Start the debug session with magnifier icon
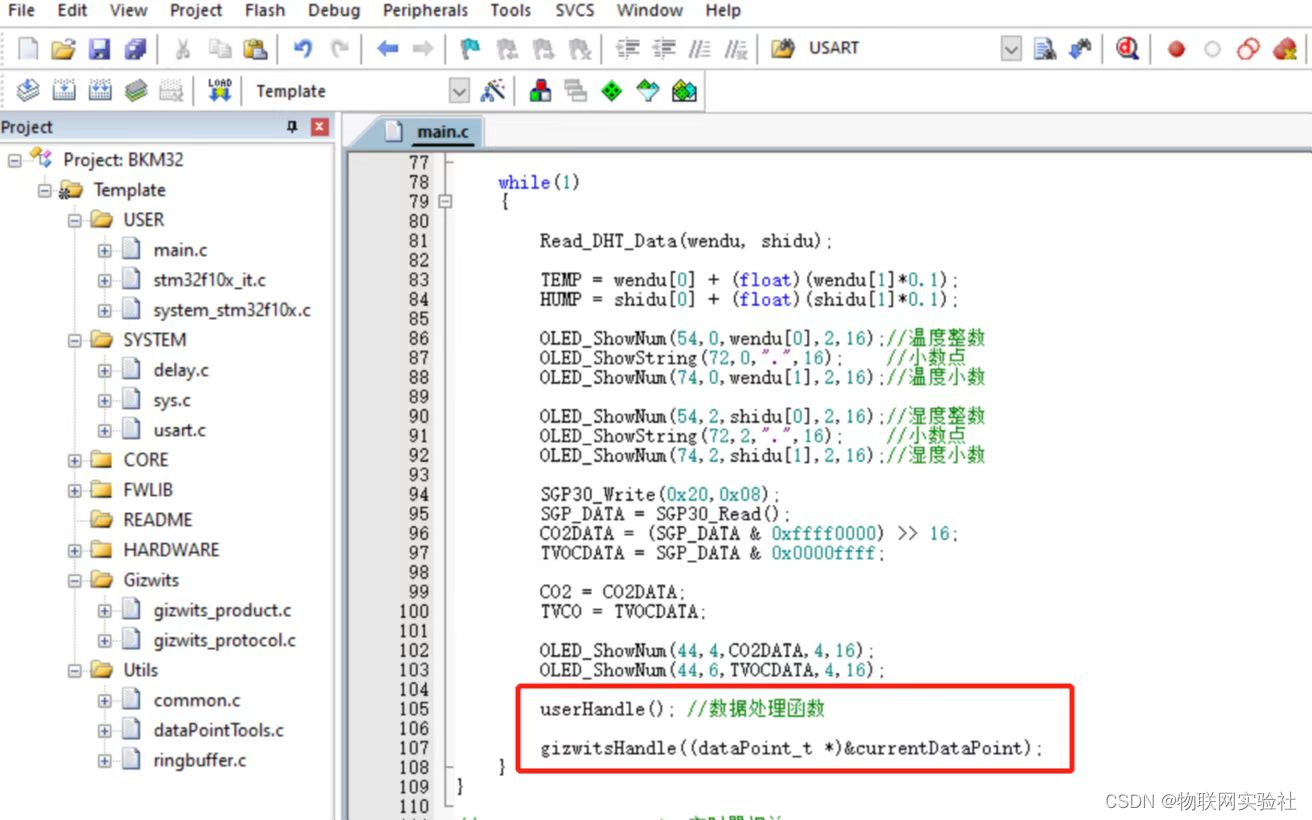Image resolution: width=1312 pixels, height=820 pixels. pyautogui.click(x=1127, y=48)
